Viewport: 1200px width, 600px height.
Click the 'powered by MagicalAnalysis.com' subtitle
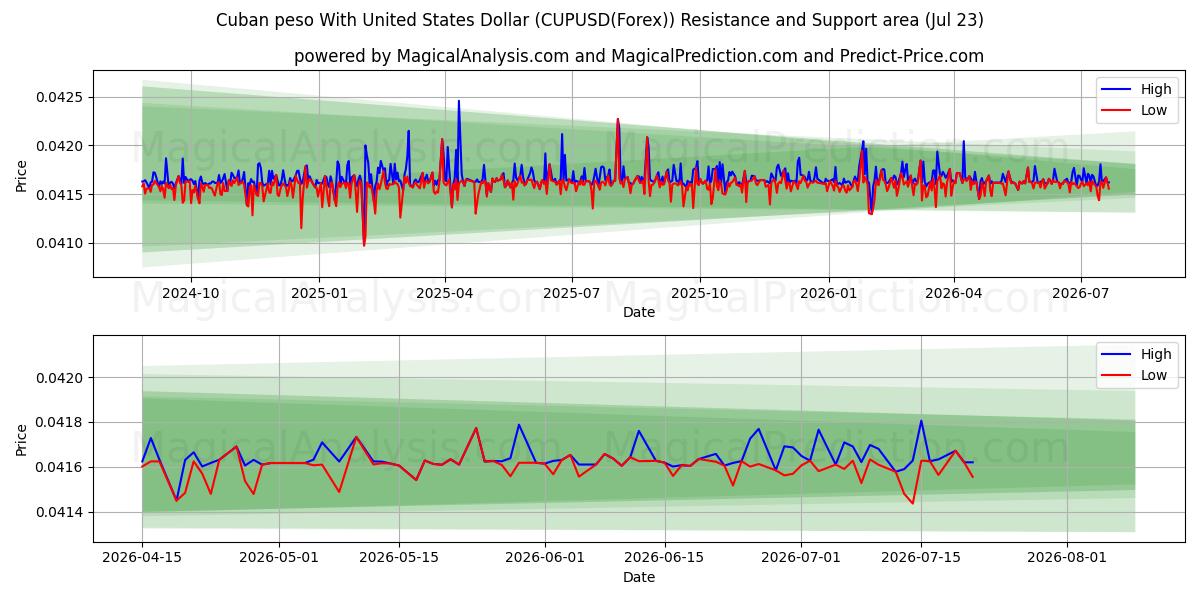pyautogui.click(x=639, y=56)
